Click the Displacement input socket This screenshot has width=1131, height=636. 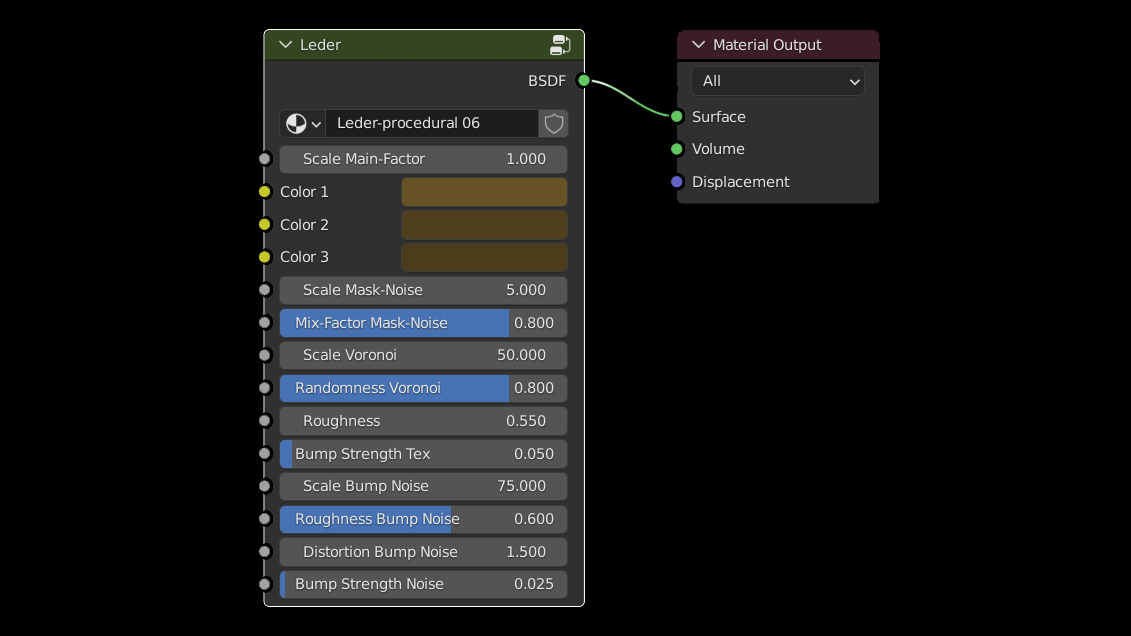click(x=677, y=182)
